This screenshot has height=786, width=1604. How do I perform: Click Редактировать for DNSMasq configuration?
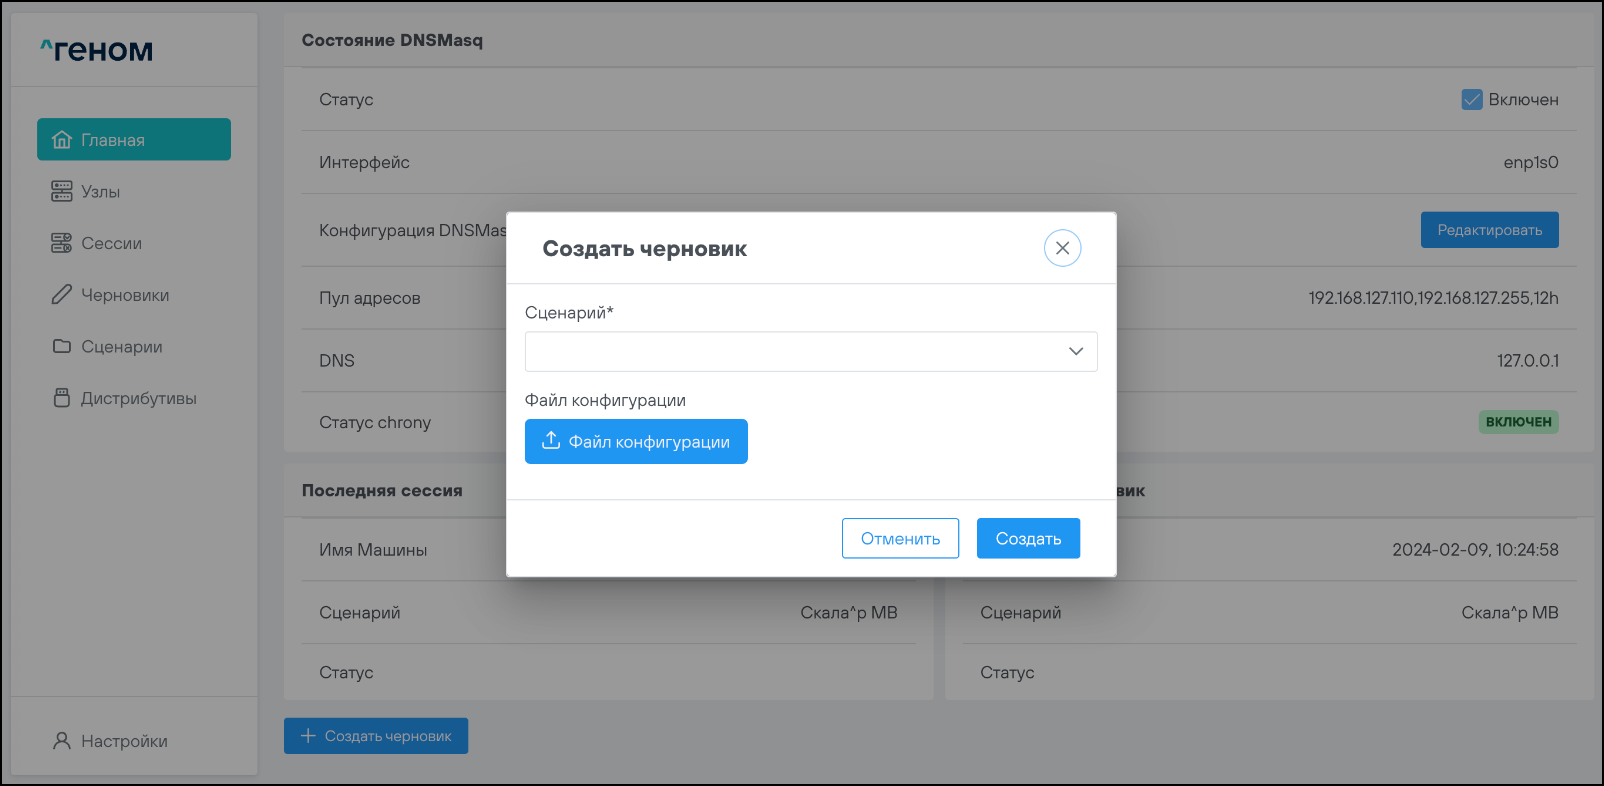tap(1489, 230)
